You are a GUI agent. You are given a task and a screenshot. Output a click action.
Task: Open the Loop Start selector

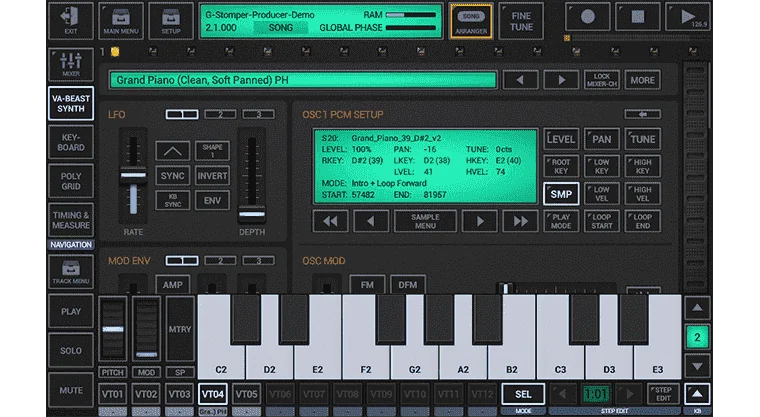point(602,221)
